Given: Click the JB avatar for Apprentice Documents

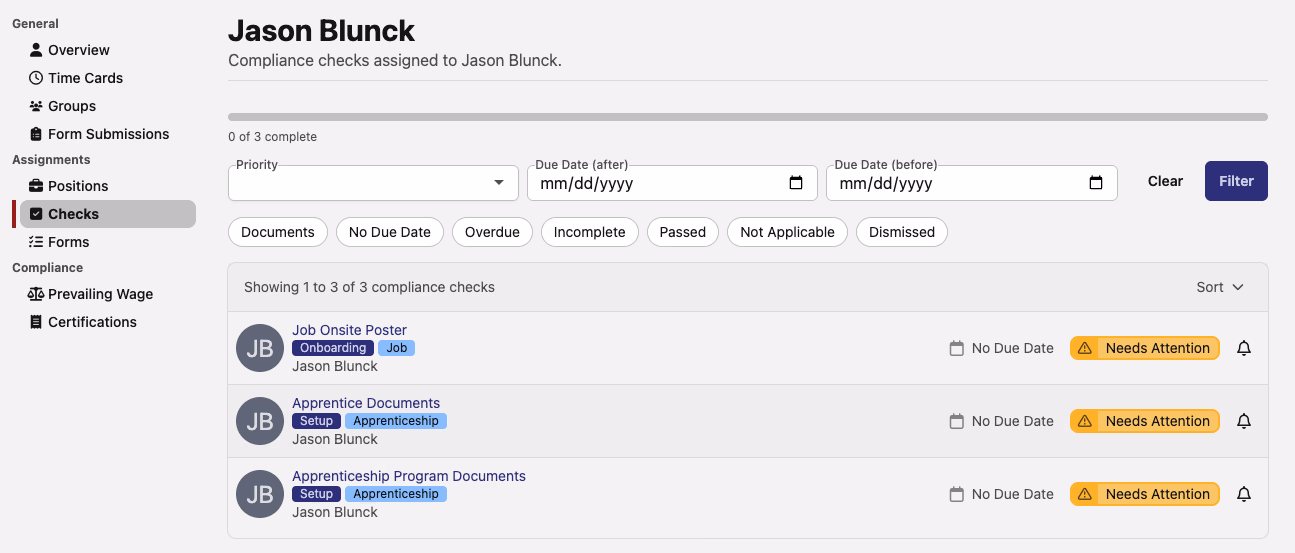Looking at the screenshot, I should [x=260, y=421].
